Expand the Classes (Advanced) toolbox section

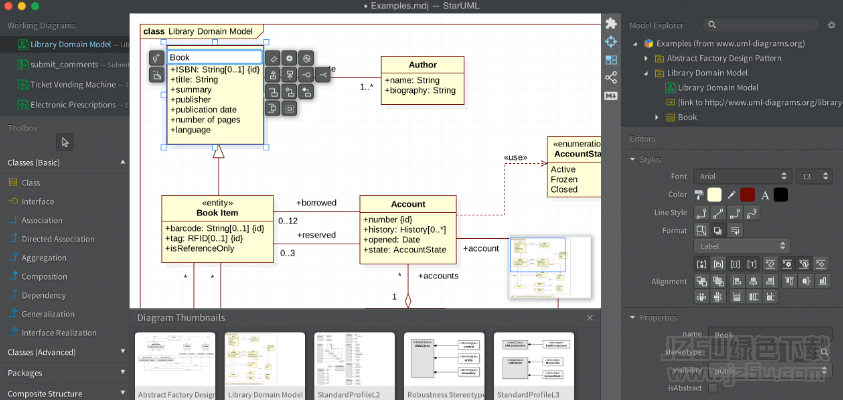click(x=123, y=352)
